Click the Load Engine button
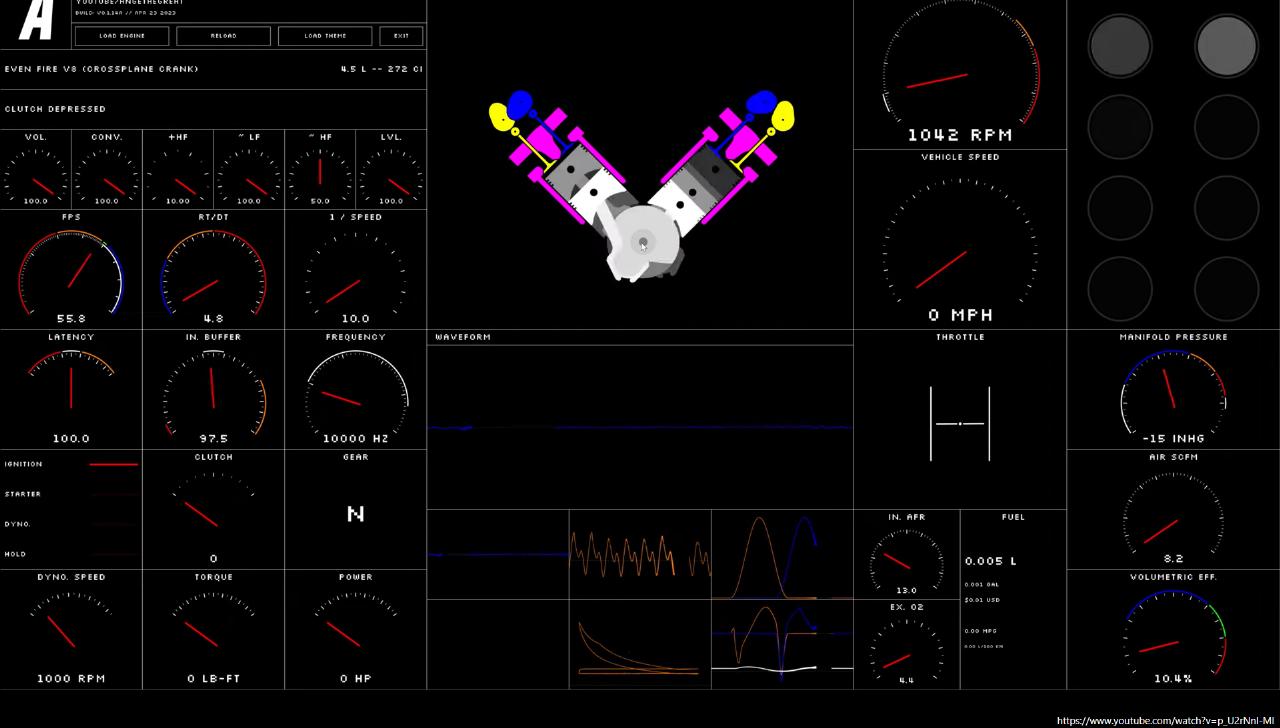 click(x=122, y=36)
